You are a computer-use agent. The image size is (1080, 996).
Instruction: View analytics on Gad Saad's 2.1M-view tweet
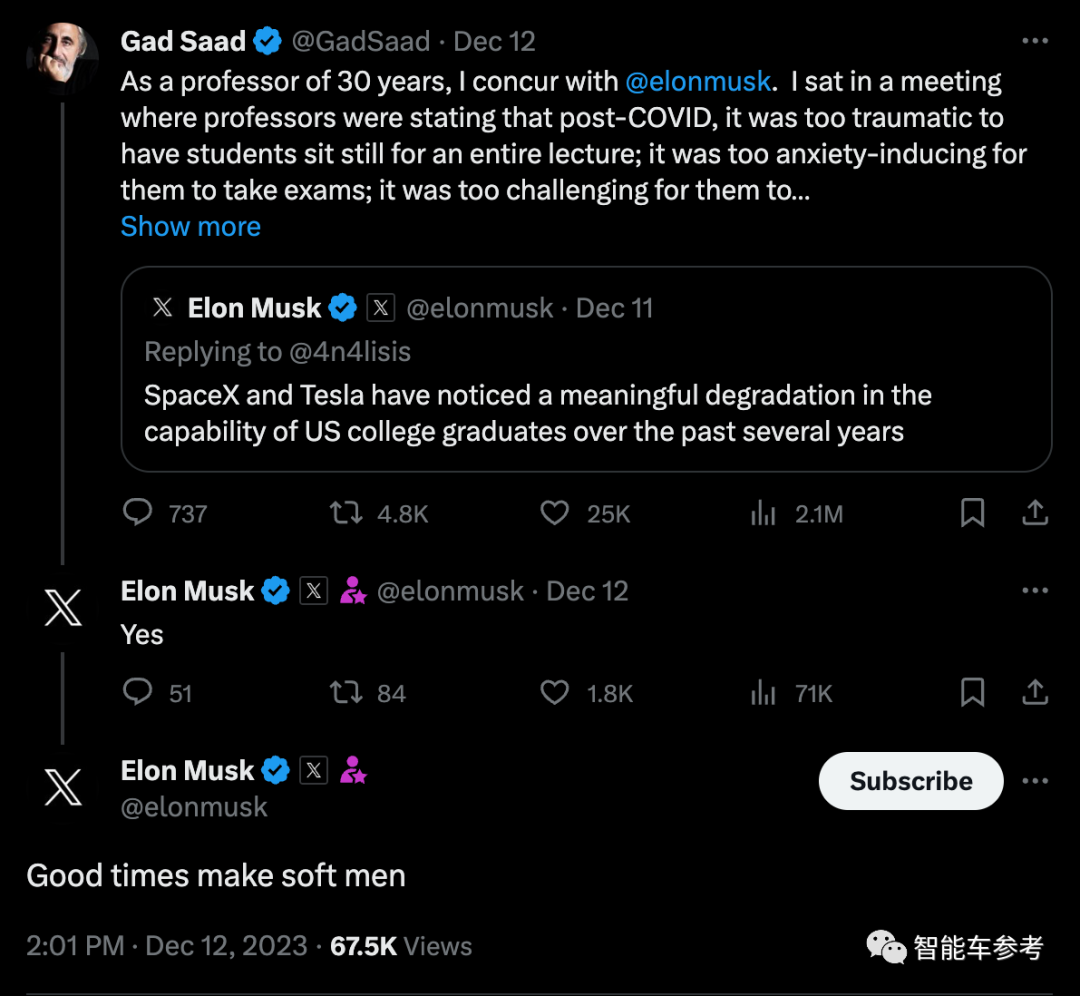763,514
